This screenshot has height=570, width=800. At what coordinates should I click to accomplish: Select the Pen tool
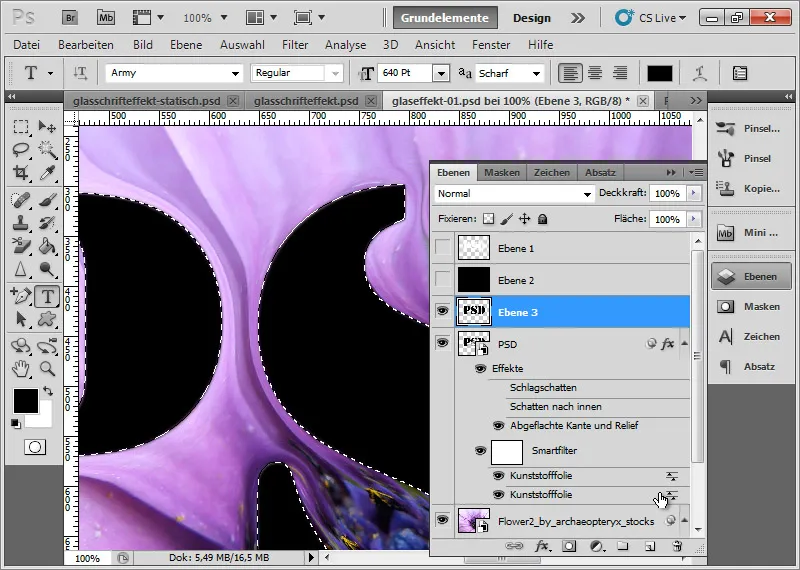click(21, 296)
